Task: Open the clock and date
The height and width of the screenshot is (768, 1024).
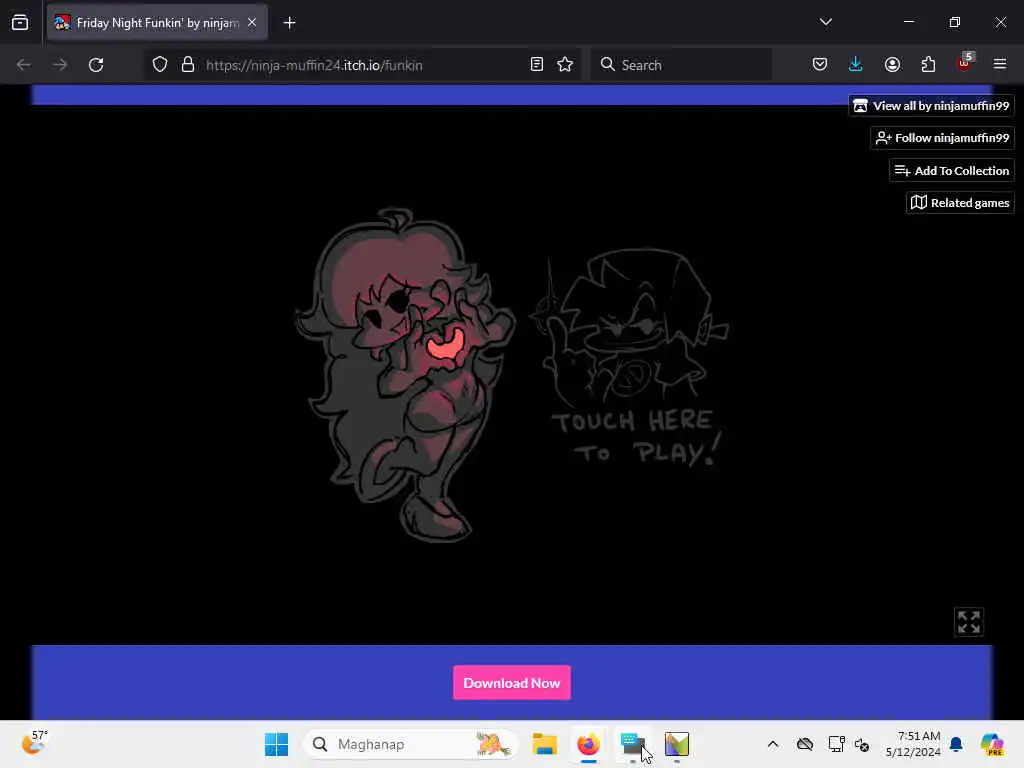Action: [x=913, y=744]
